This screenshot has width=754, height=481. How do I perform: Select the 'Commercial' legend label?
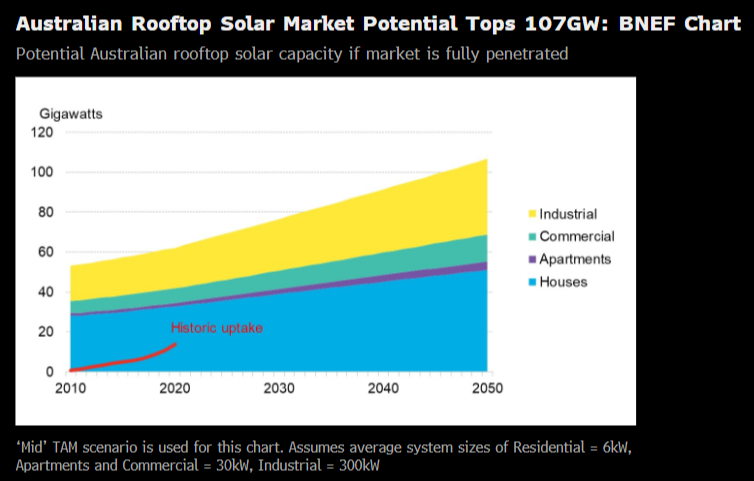coord(577,237)
